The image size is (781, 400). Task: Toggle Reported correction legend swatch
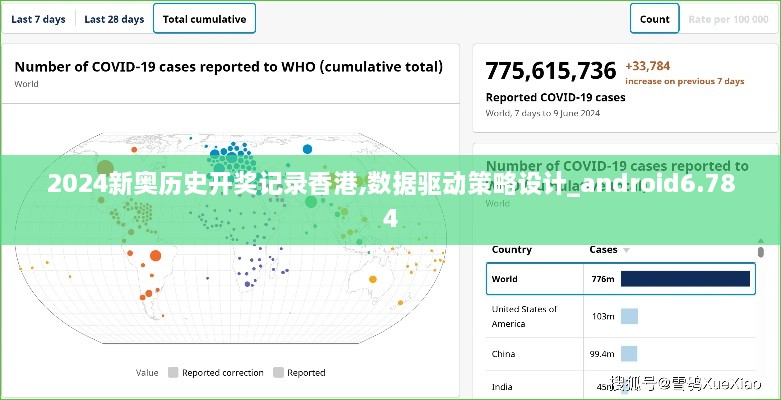(x=173, y=373)
